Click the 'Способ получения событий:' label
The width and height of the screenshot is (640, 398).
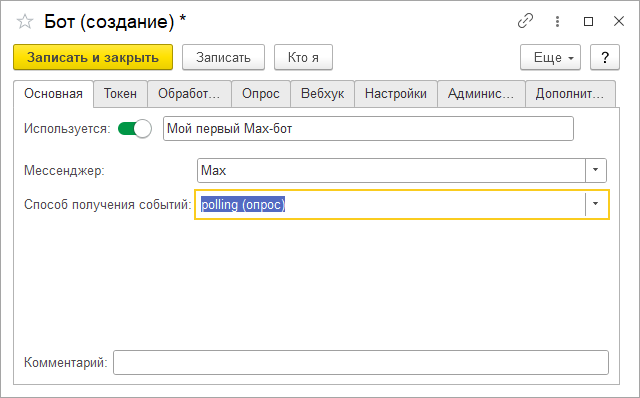click(x=107, y=204)
